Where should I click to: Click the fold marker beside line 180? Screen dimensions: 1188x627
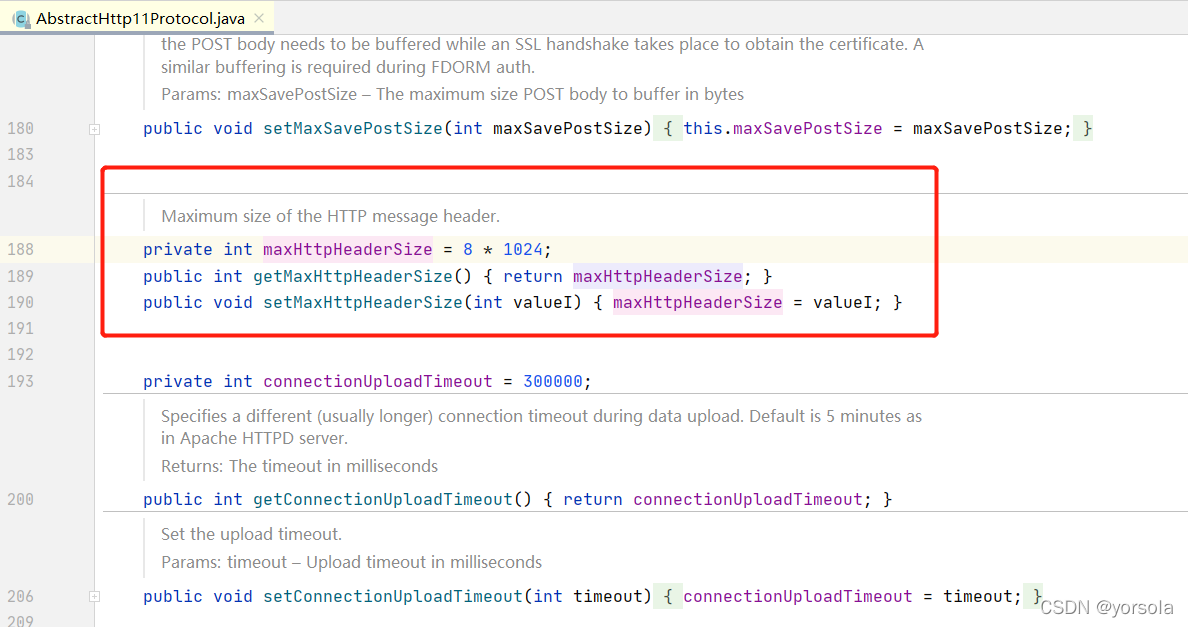pyautogui.click(x=94, y=128)
